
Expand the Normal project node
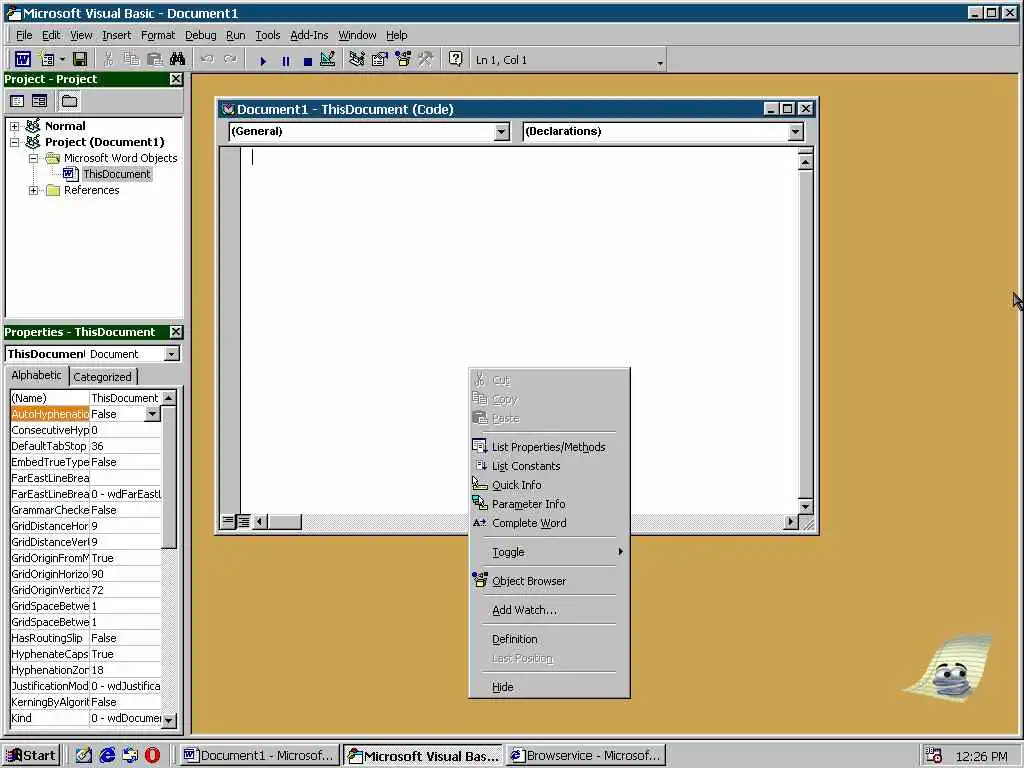coord(15,126)
